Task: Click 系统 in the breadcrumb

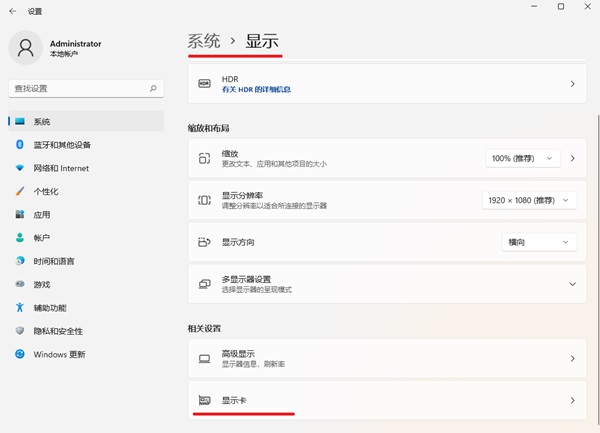Action: 204,41
